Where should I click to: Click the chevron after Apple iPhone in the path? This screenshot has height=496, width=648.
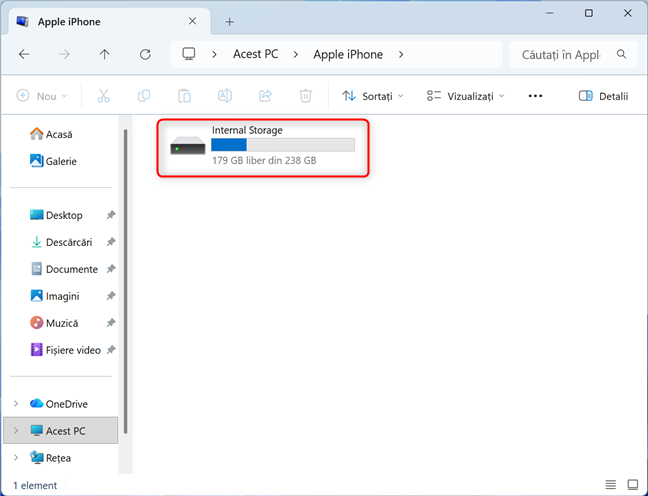[x=401, y=54]
